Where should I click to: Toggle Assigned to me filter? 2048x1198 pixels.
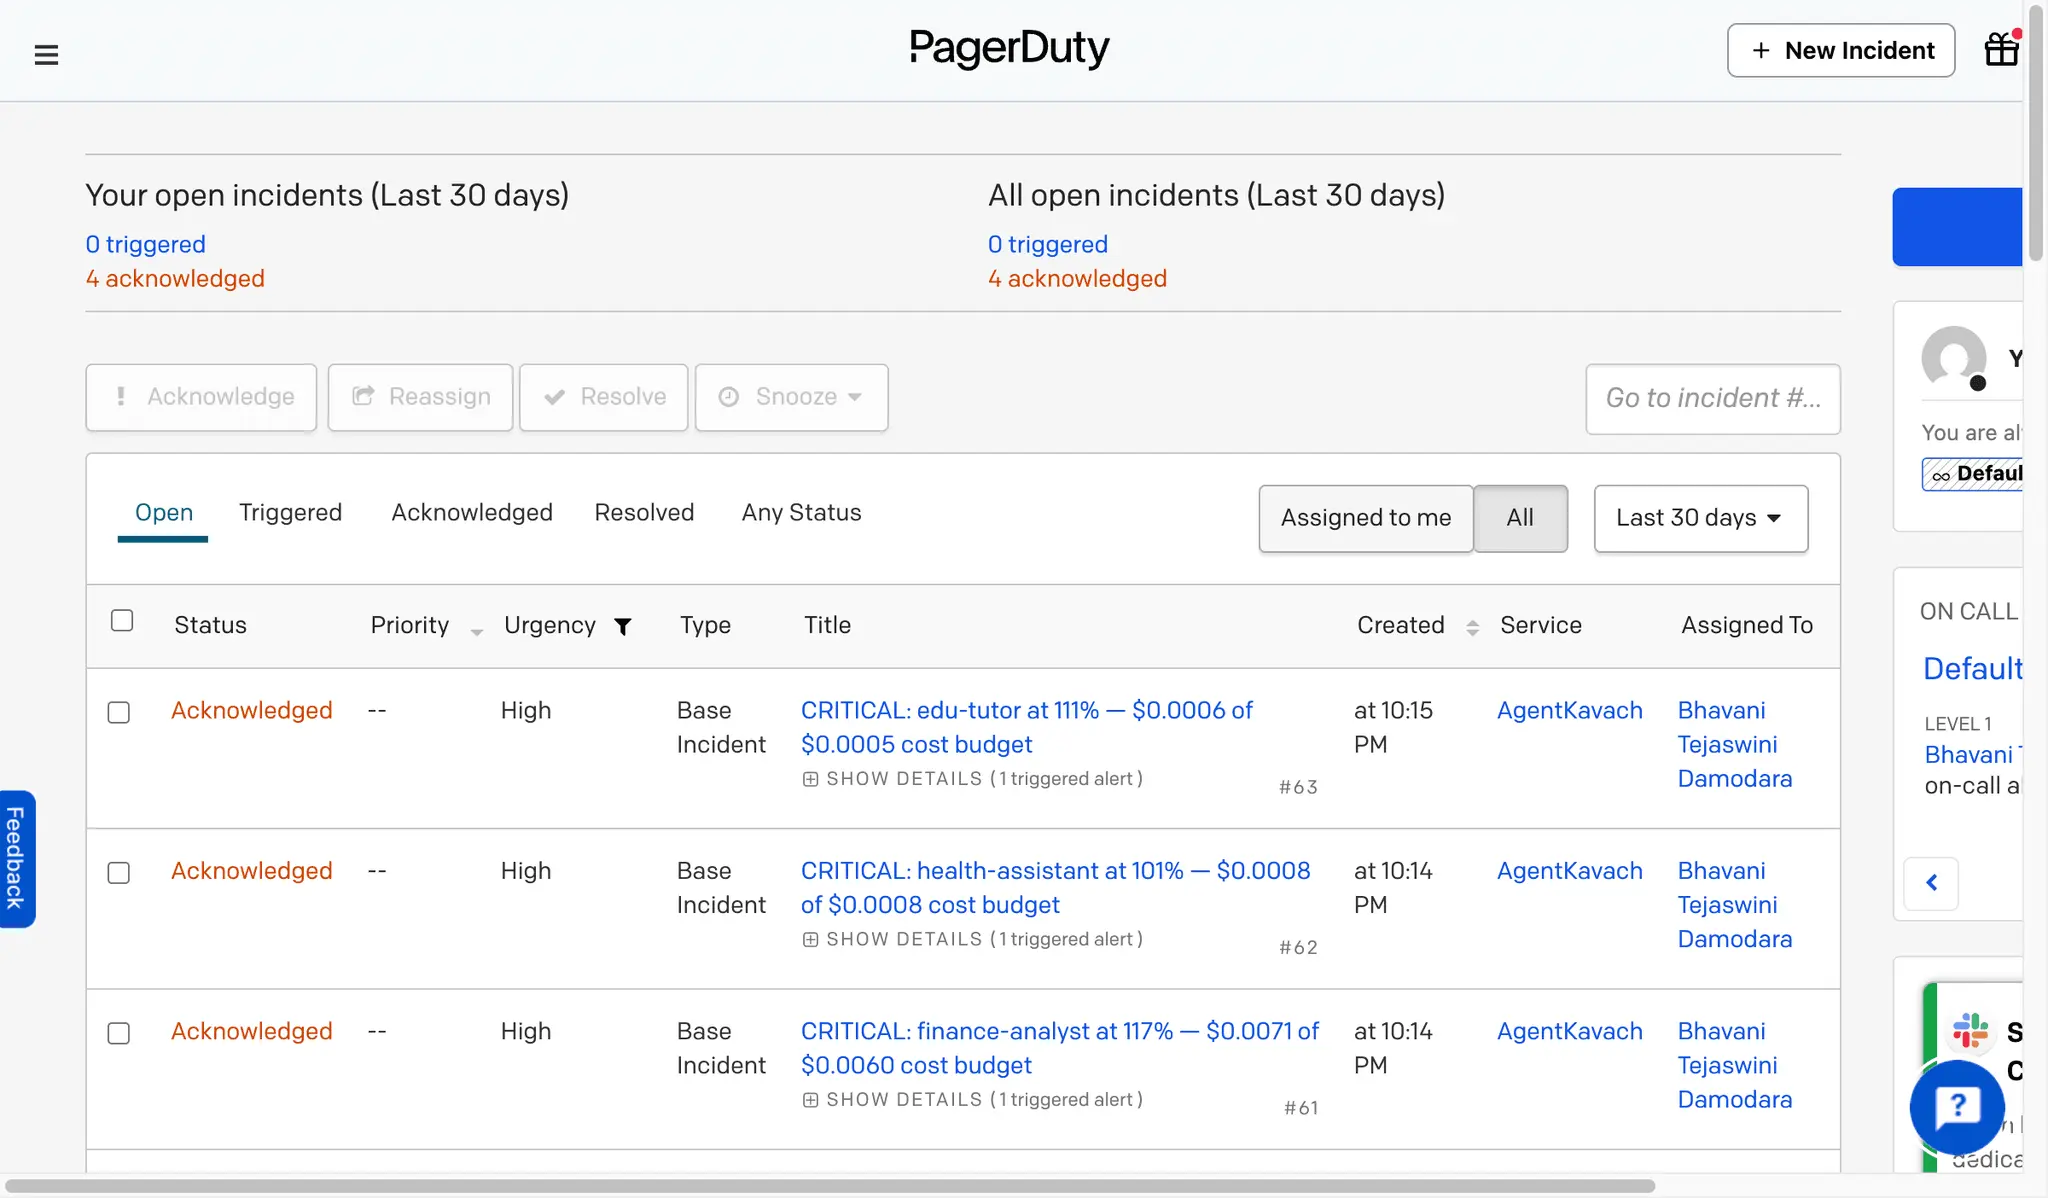pos(1366,518)
